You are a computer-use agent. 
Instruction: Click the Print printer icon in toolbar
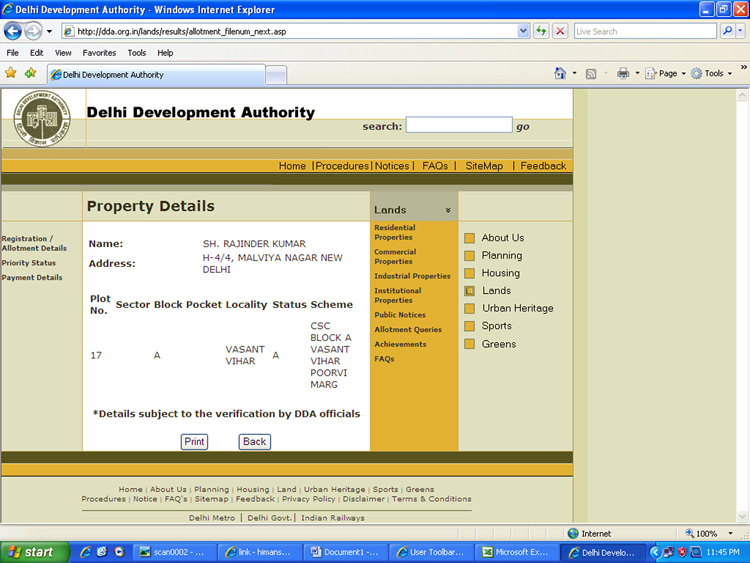622,73
